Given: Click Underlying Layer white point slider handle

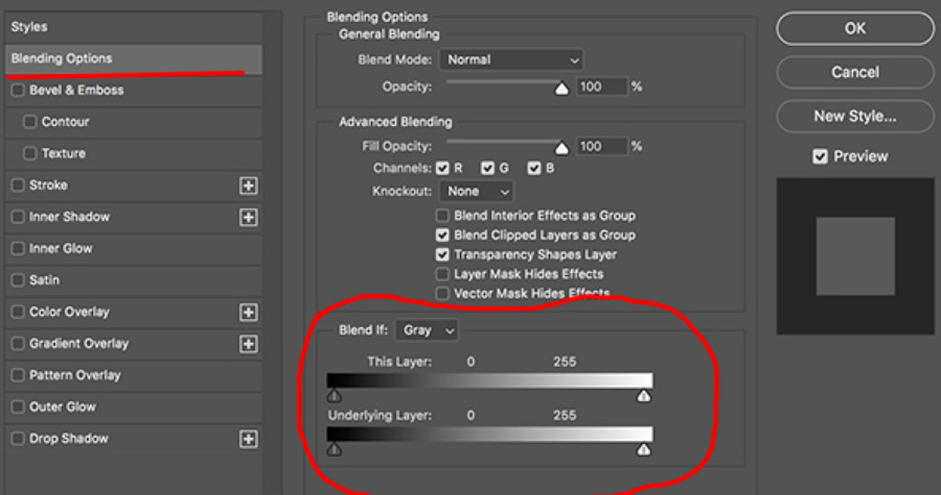Looking at the screenshot, I should click(644, 449).
